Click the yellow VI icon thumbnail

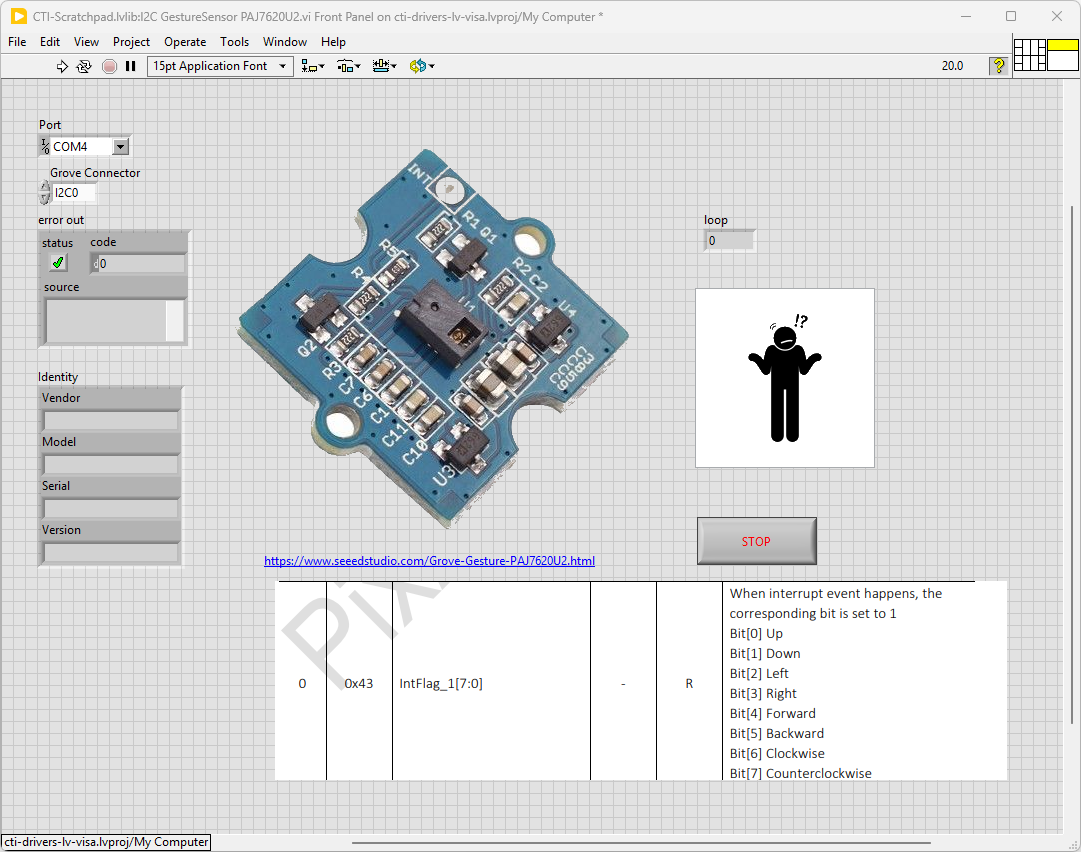(1062, 55)
